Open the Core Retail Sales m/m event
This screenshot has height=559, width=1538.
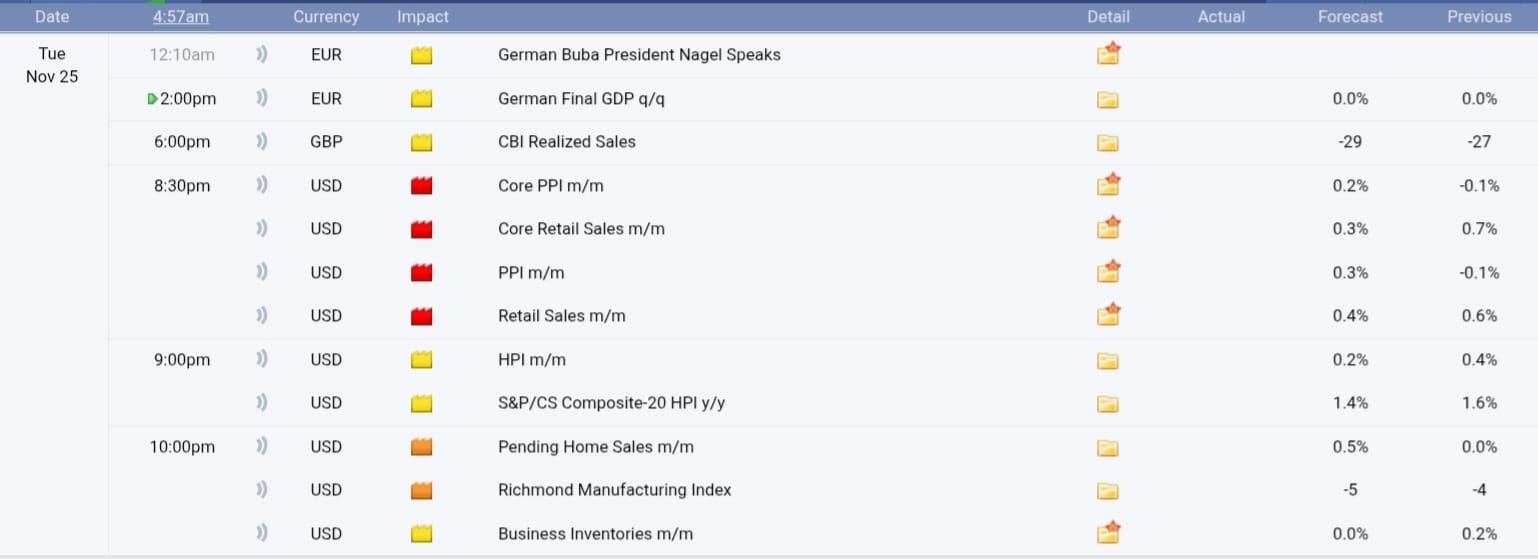point(581,229)
